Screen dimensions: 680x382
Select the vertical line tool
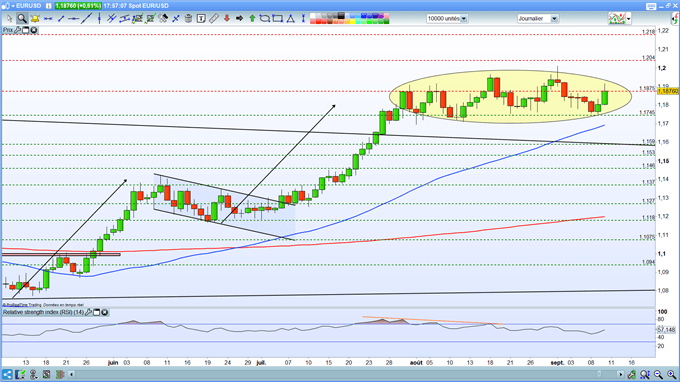tap(100, 19)
